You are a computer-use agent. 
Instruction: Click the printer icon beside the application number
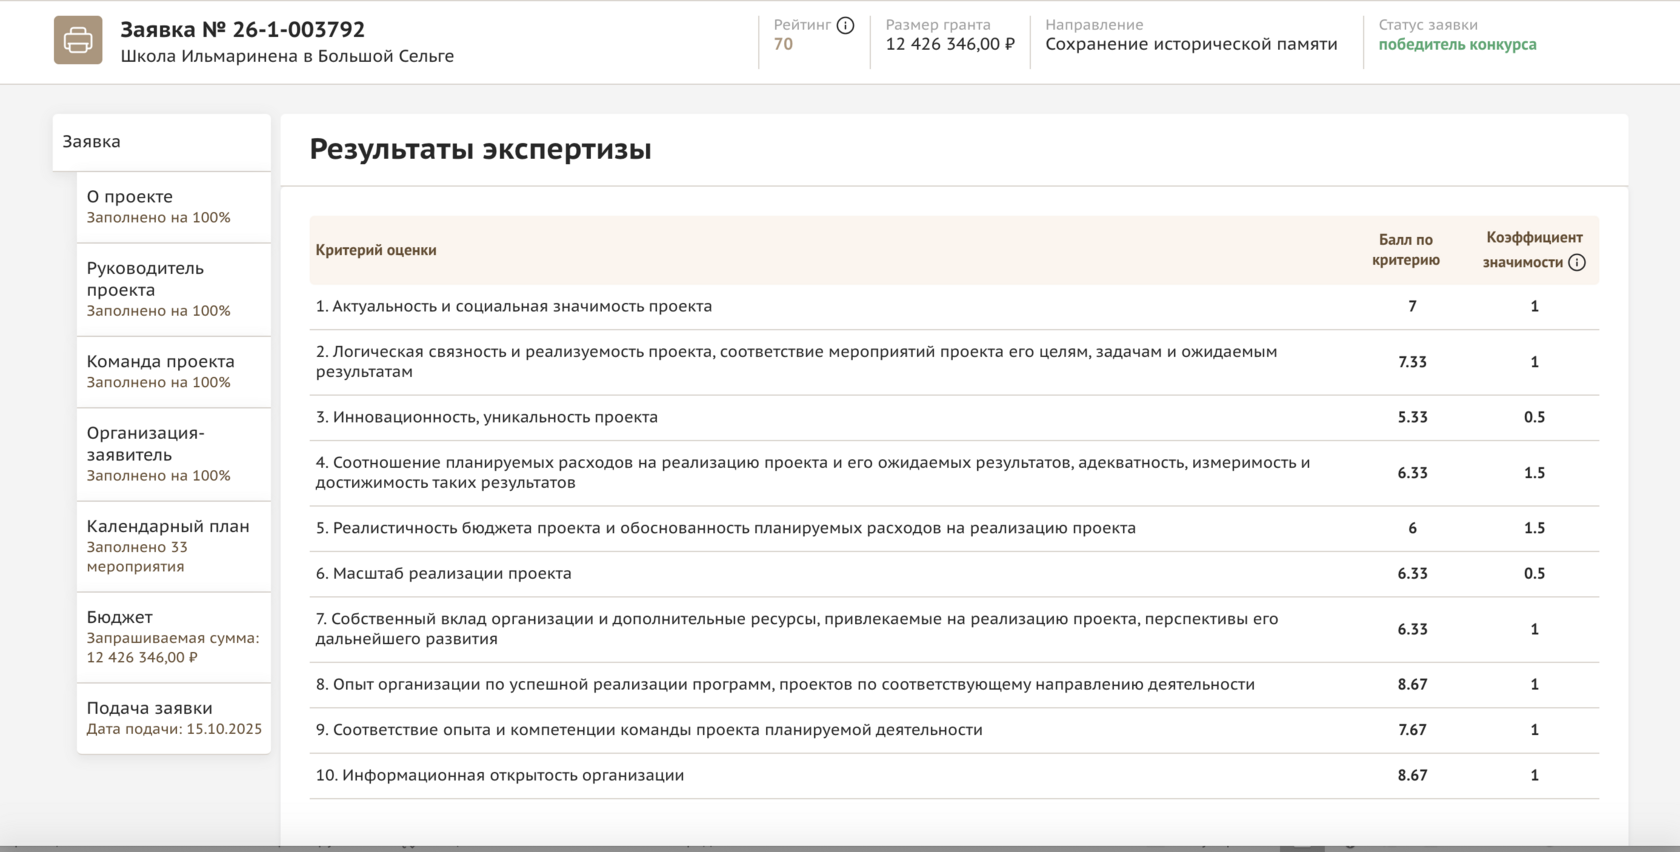(78, 40)
